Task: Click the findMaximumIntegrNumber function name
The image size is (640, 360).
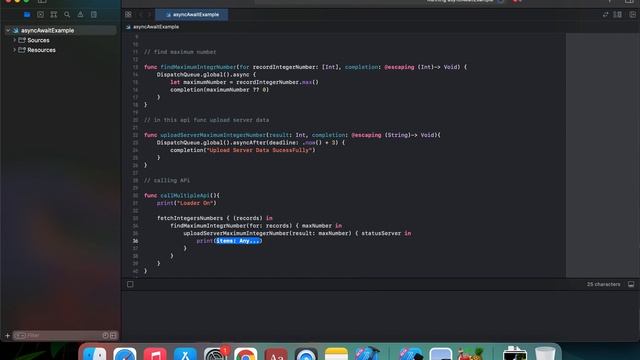Action: pos(198,67)
